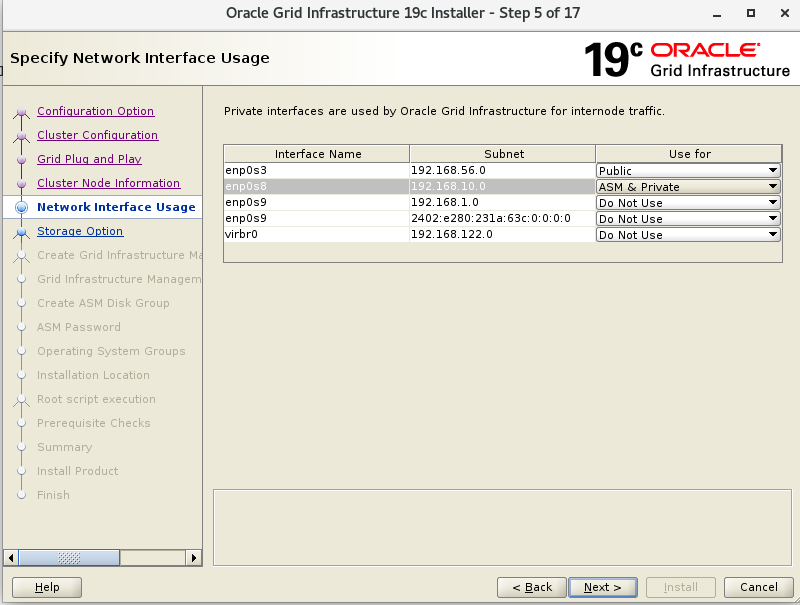Open Configuration Option step link
The height and width of the screenshot is (605, 800).
(95, 111)
